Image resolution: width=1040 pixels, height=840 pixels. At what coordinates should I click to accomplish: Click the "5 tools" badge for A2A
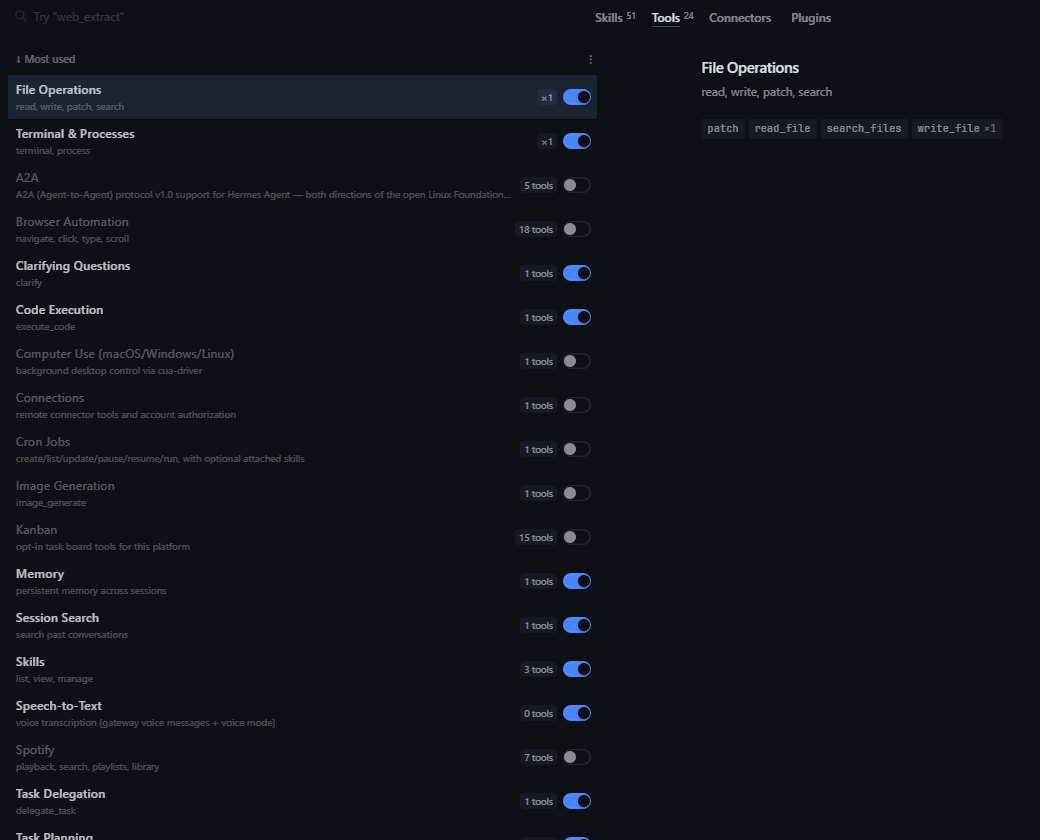point(538,186)
